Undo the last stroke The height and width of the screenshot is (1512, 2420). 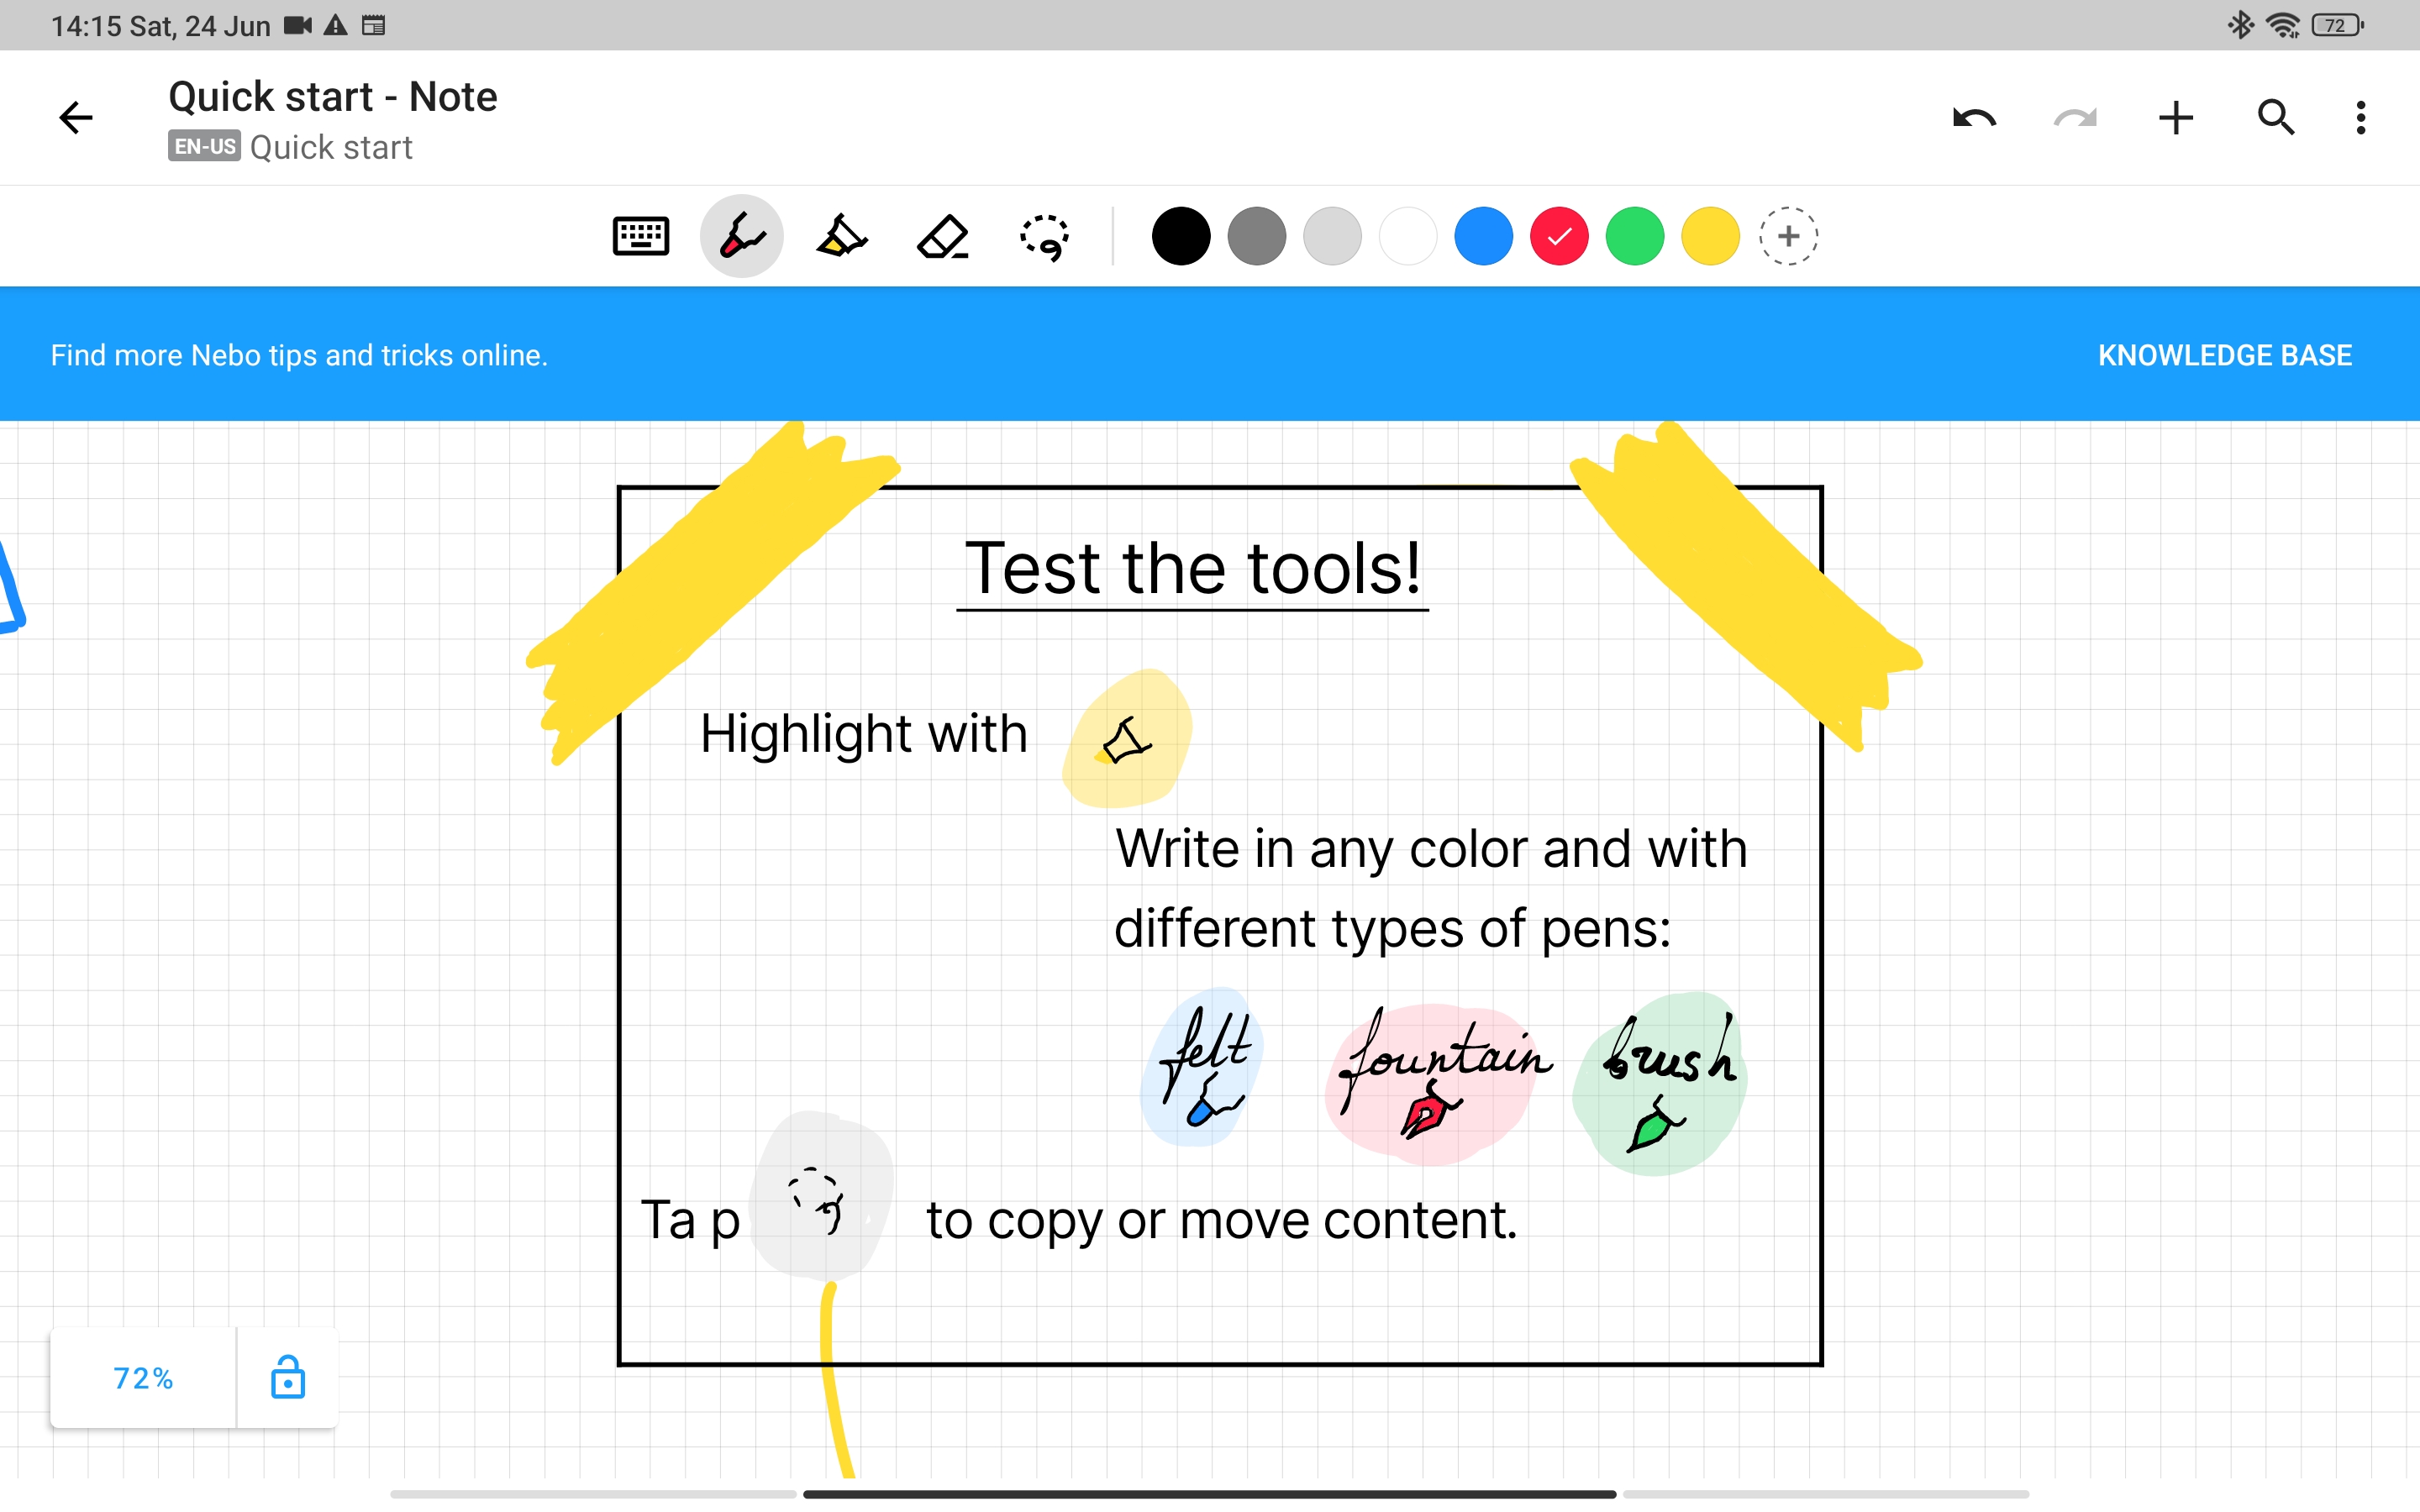(x=1974, y=118)
